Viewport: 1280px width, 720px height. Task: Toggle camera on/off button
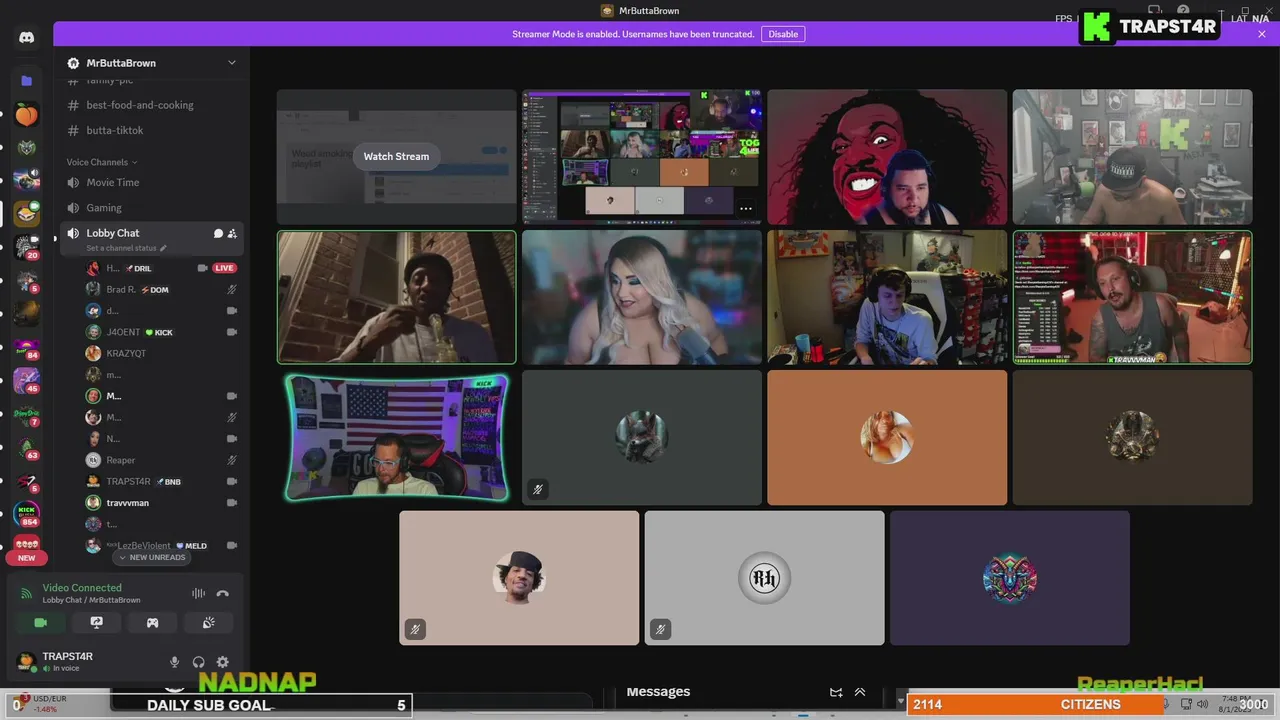[x=41, y=622]
